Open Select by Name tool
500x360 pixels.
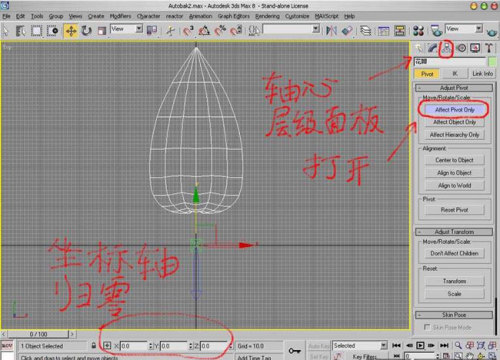click(21, 31)
